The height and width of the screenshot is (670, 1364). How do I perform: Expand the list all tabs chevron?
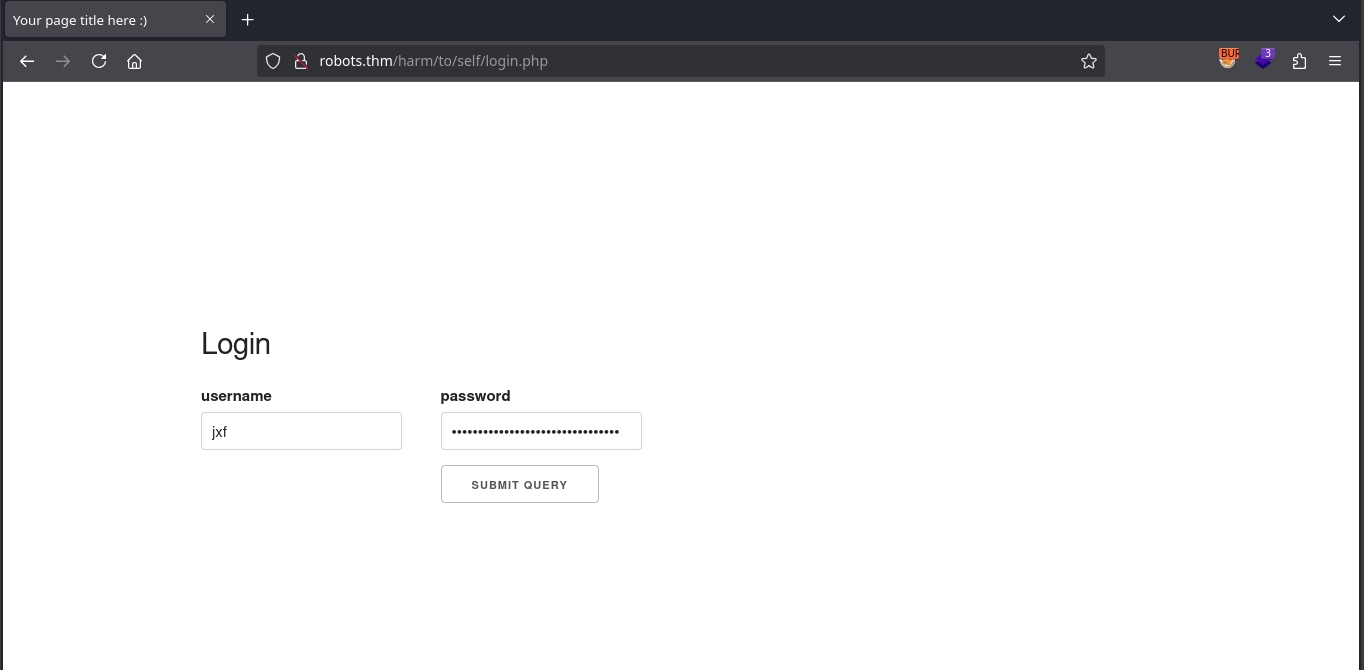tap(1339, 19)
